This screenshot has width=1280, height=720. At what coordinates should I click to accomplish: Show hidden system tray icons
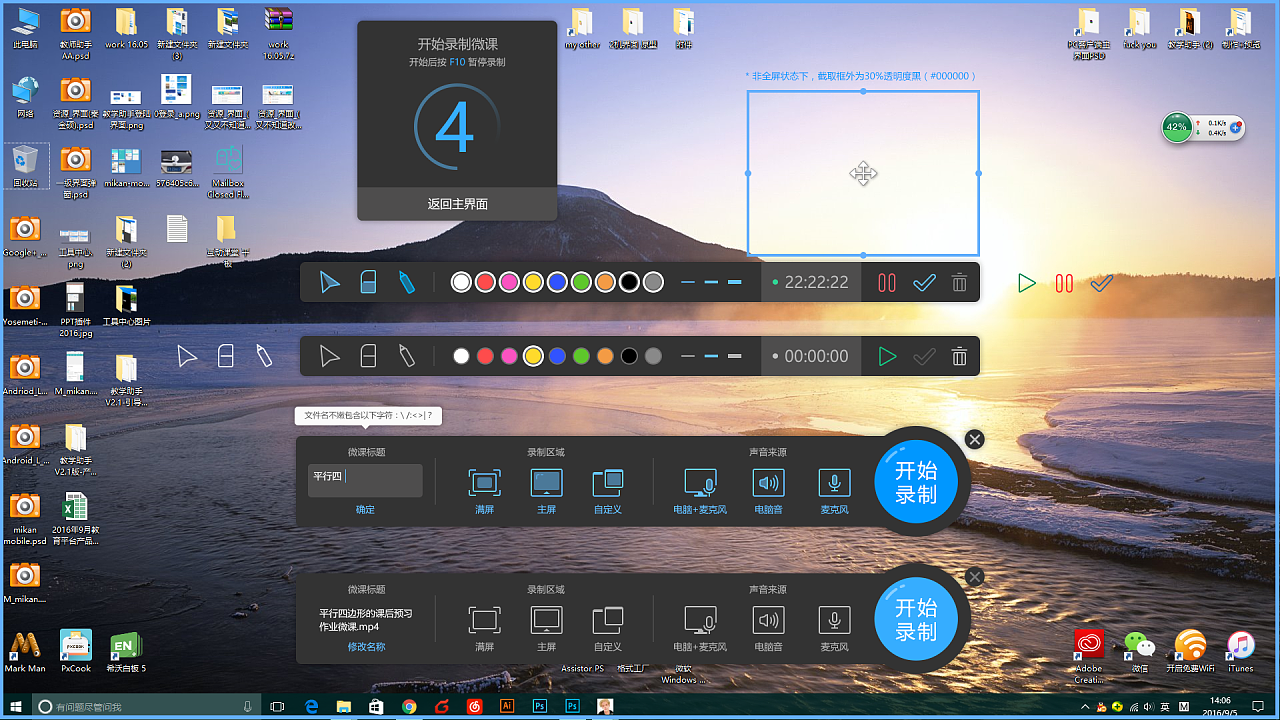click(x=1087, y=706)
